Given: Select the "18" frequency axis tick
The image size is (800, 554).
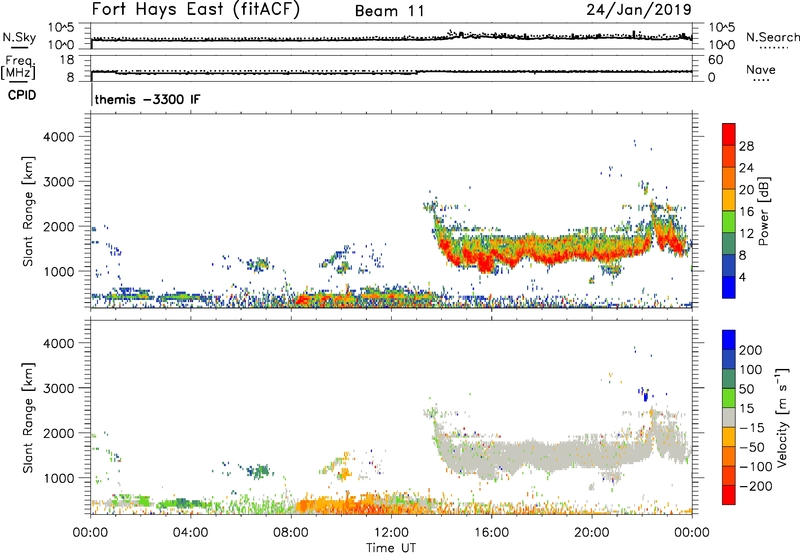Looking at the screenshot, I should (x=66, y=60).
